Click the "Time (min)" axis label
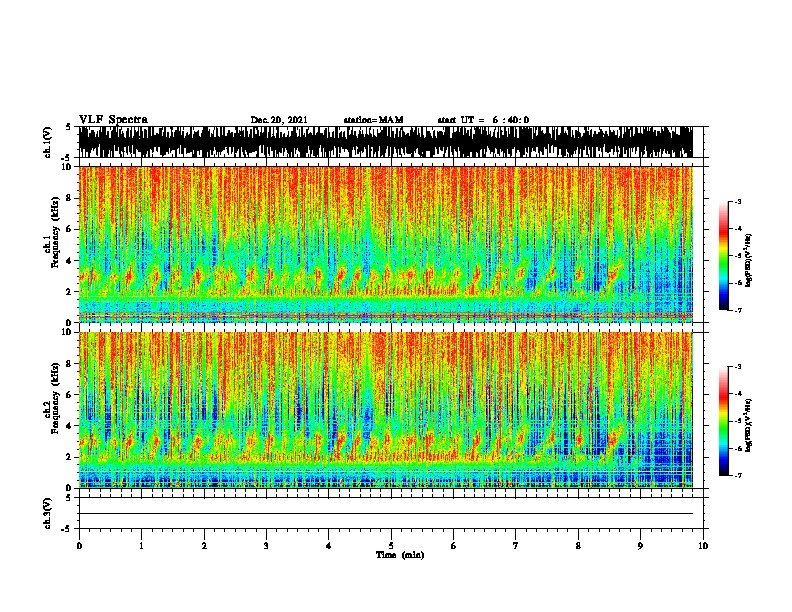 pyautogui.click(x=400, y=555)
